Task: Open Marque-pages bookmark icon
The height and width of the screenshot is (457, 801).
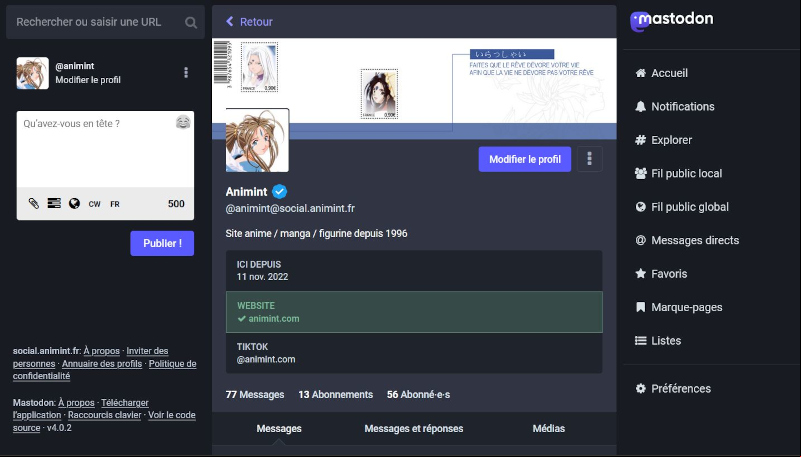Action: pos(641,307)
